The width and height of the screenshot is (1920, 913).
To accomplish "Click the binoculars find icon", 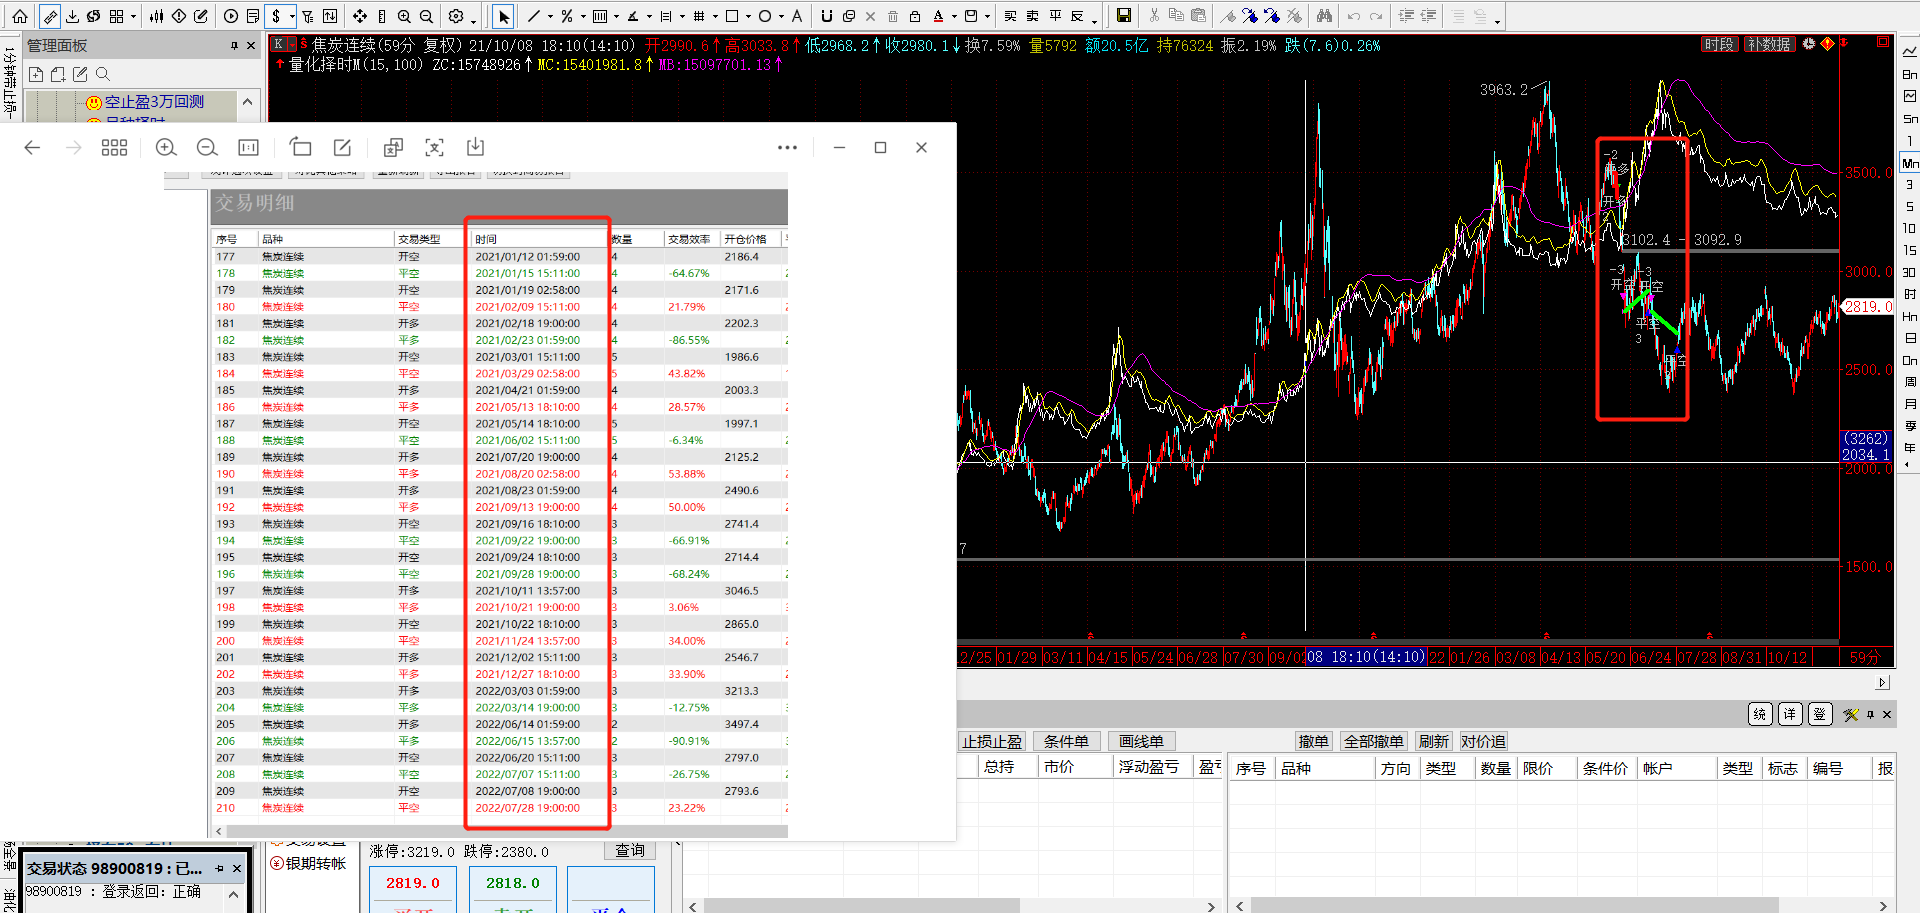I will [1324, 16].
